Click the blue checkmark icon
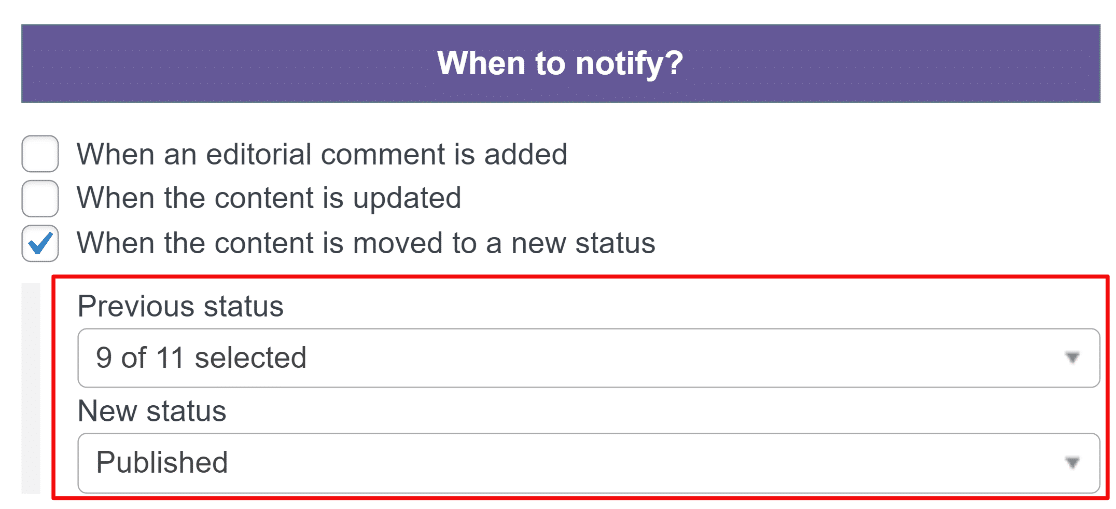The height and width of the screenshot is (509, 1116). tap(41, 243)
